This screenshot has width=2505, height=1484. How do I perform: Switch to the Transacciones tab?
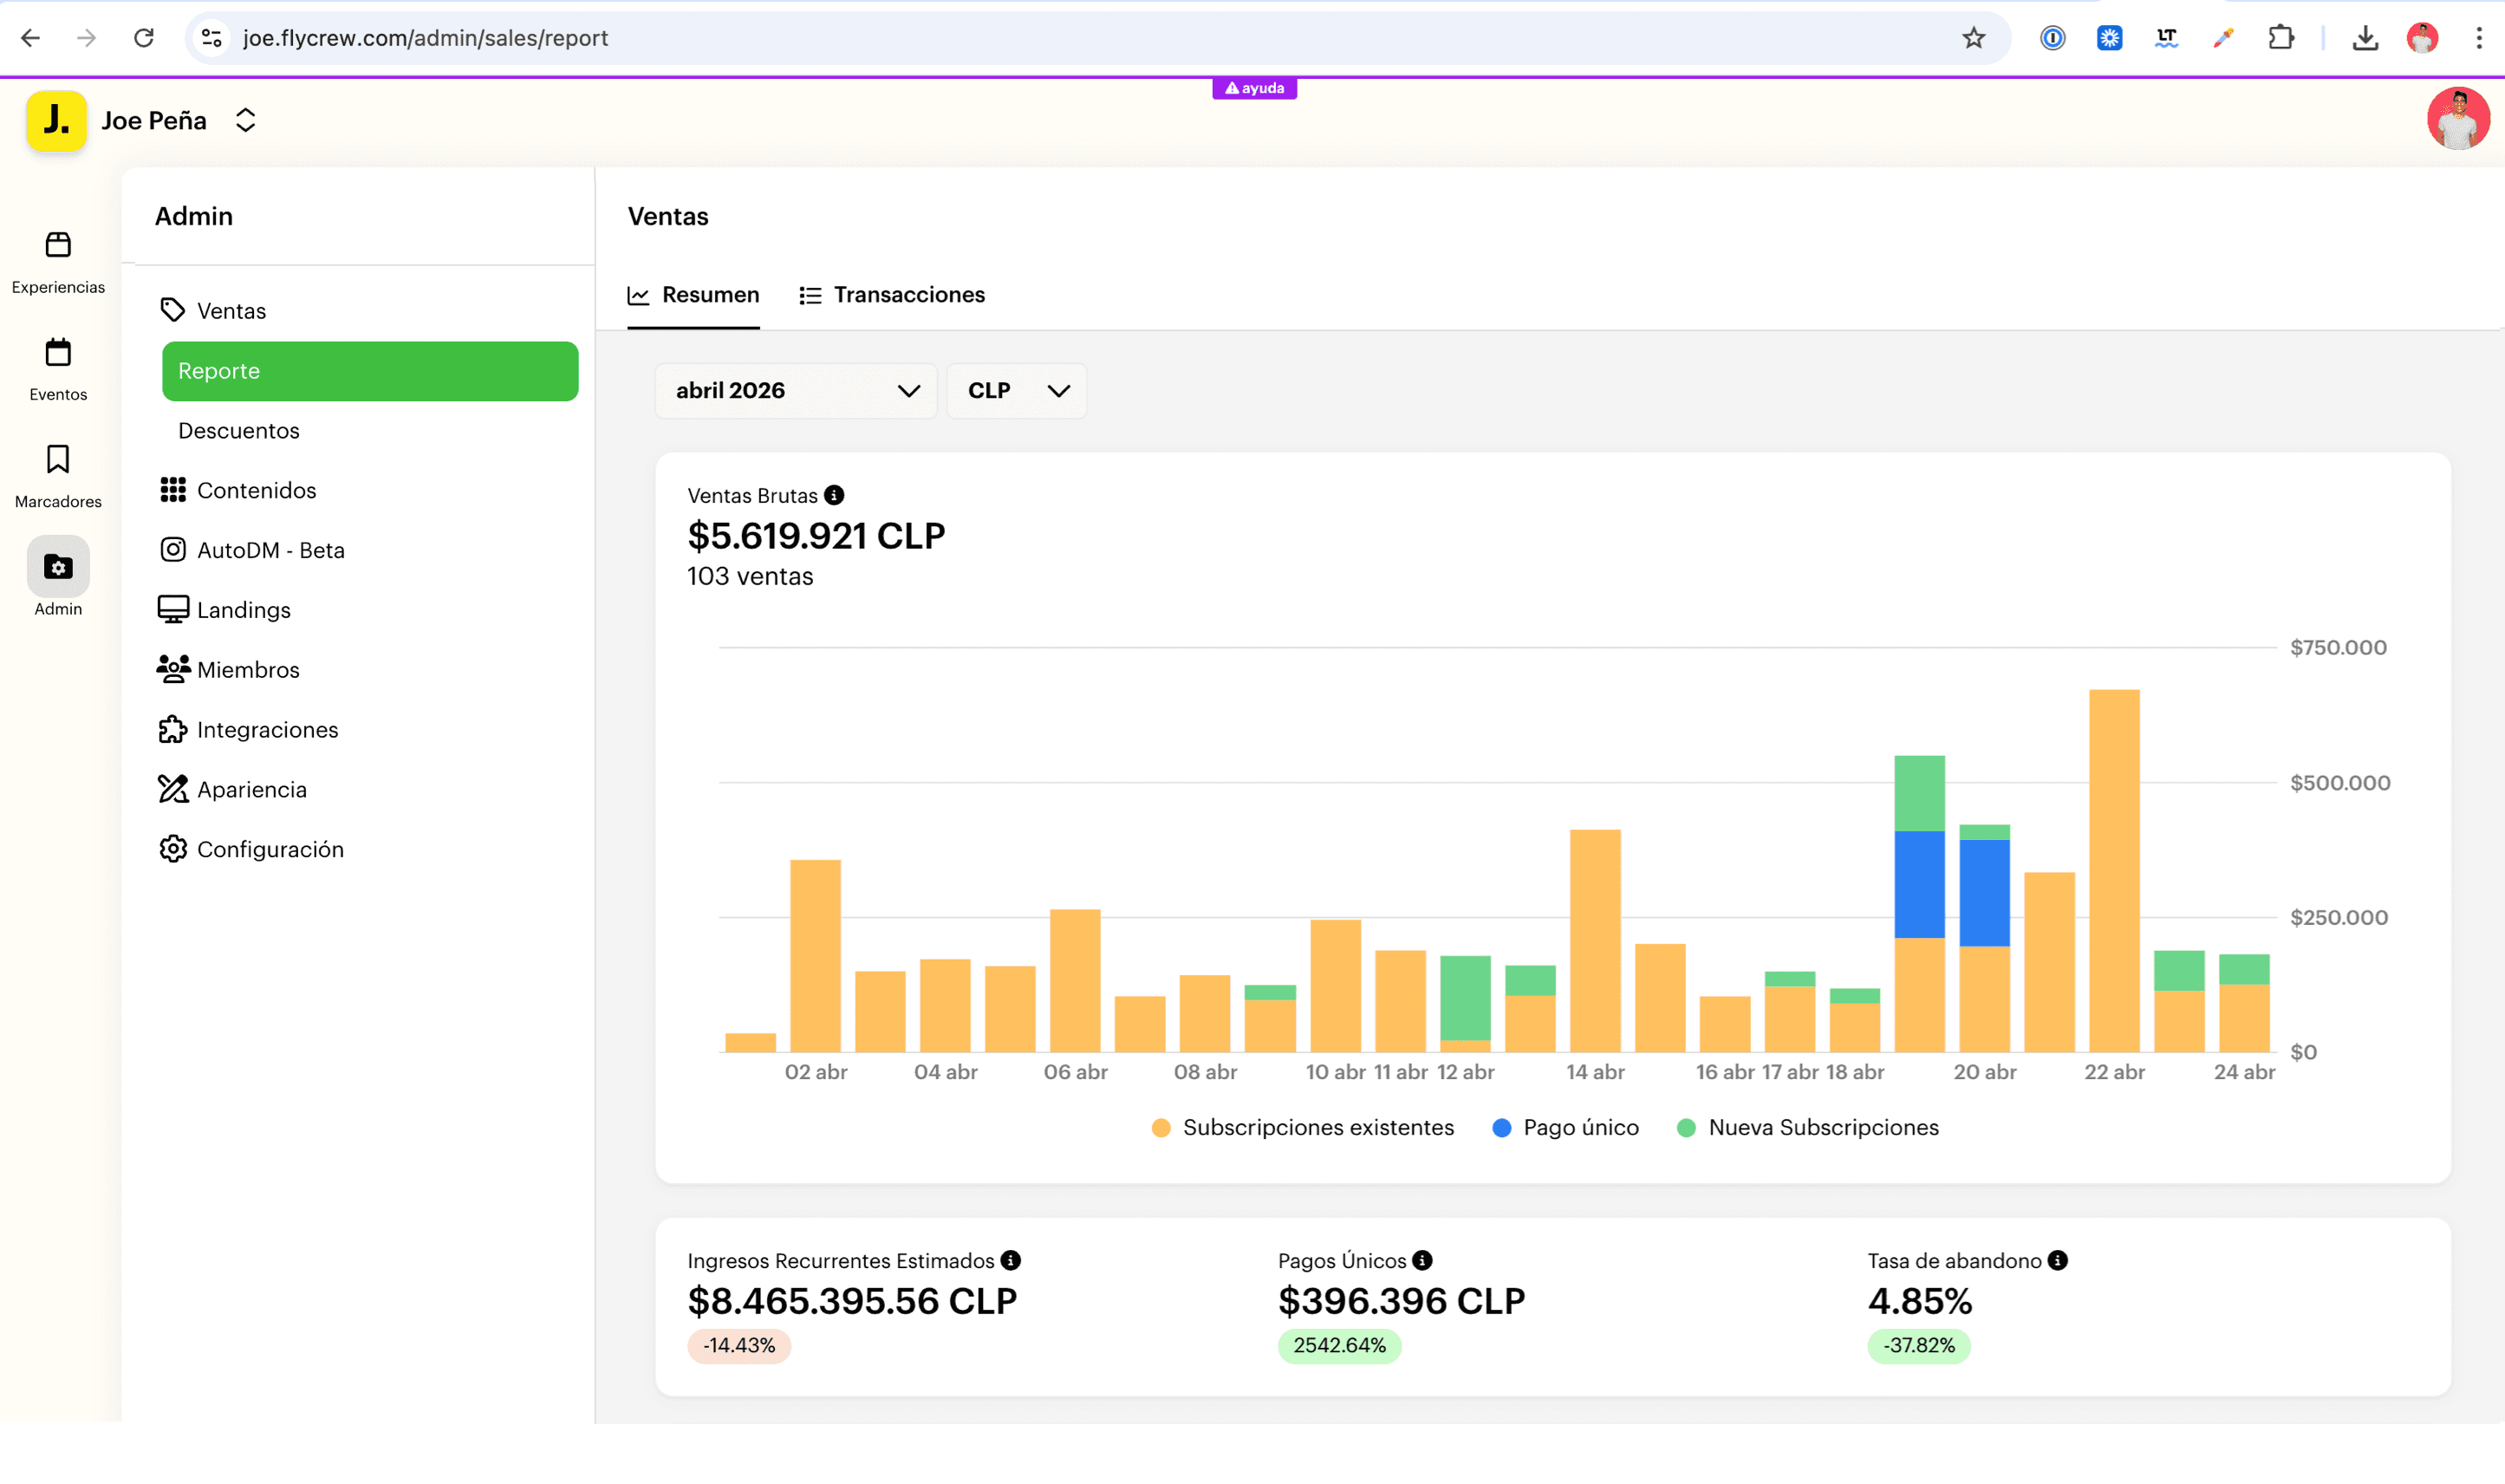pos(892,295)
